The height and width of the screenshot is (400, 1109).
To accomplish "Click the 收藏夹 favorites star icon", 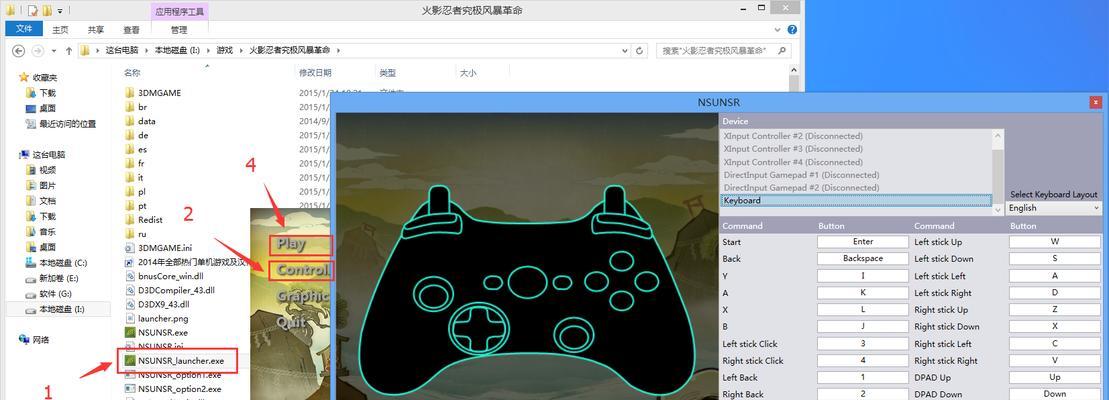I will [x=24, y=77].
